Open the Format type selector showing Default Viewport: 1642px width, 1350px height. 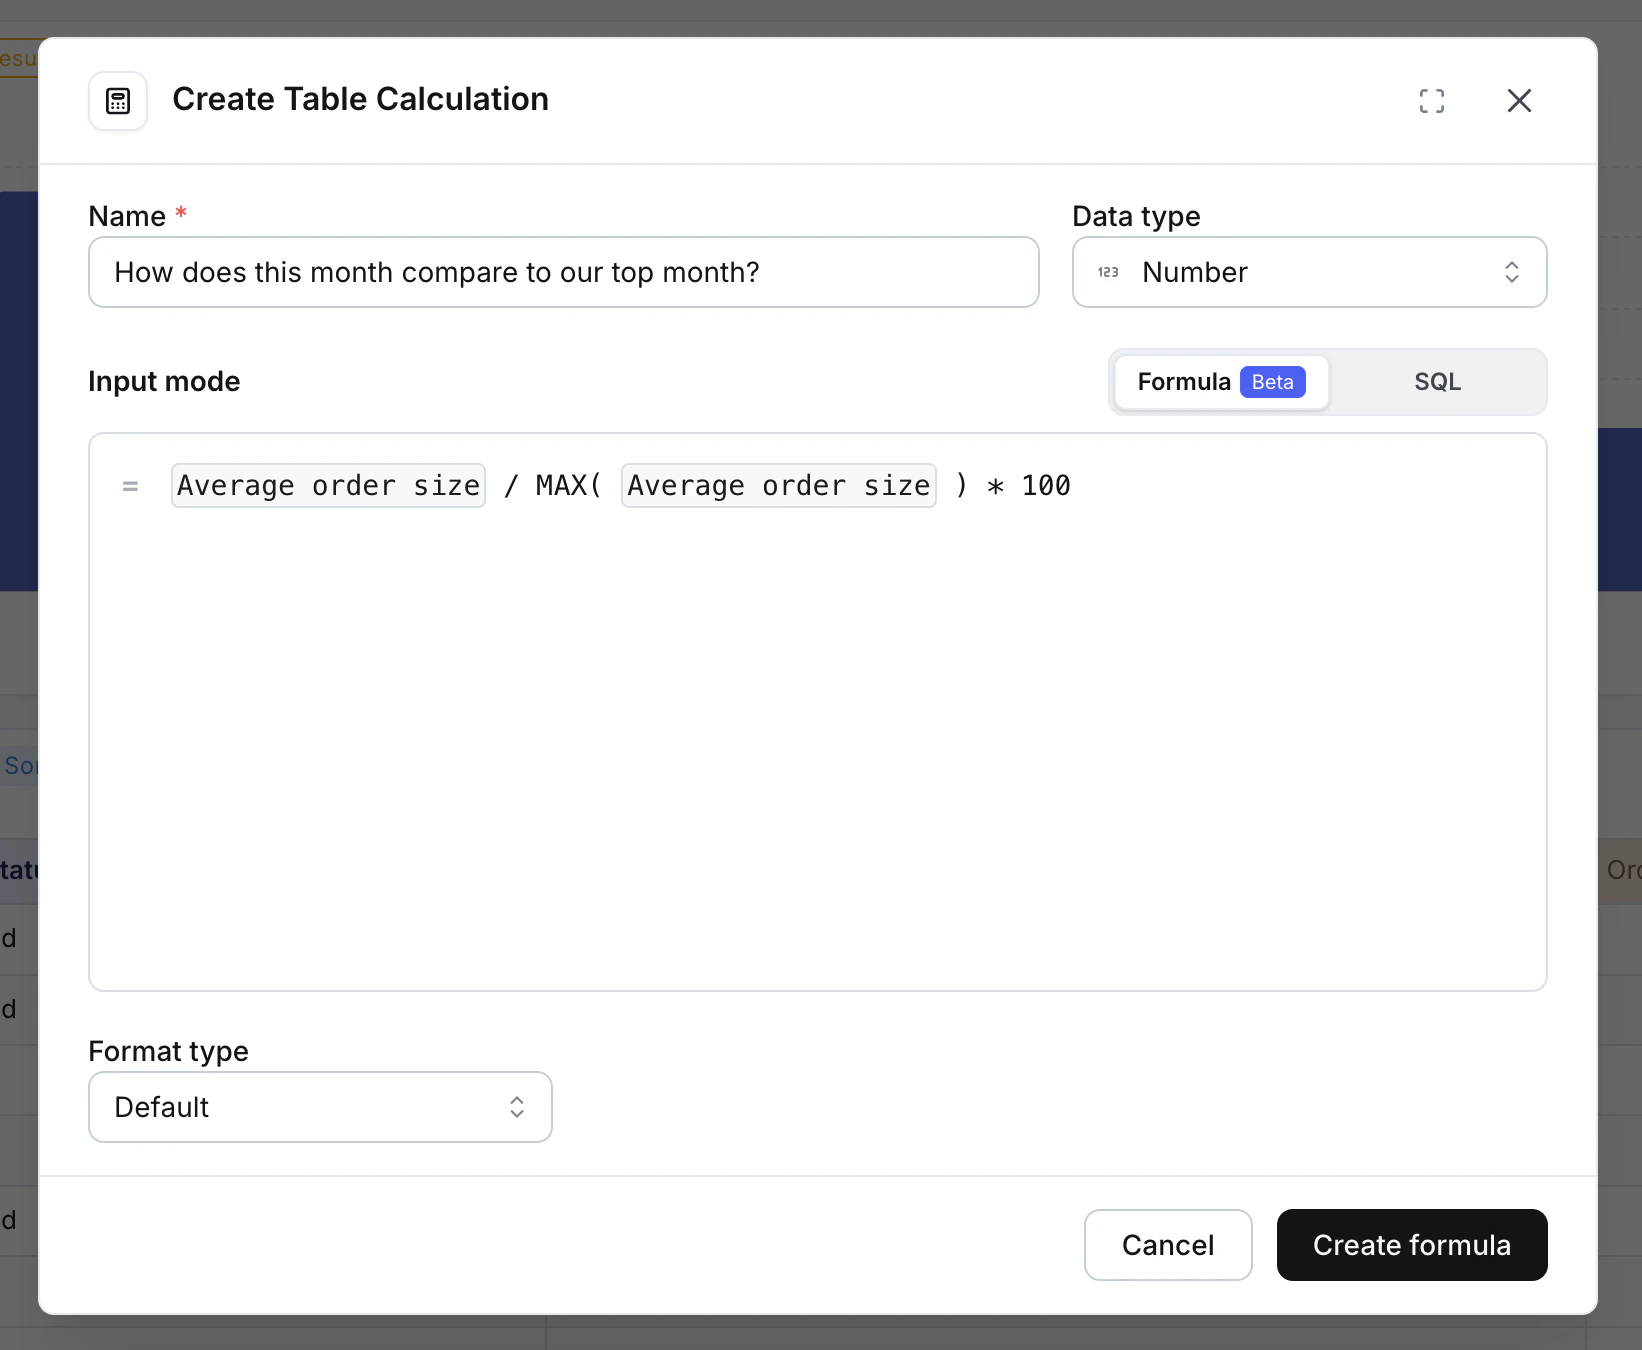(x=320, y=1107)
